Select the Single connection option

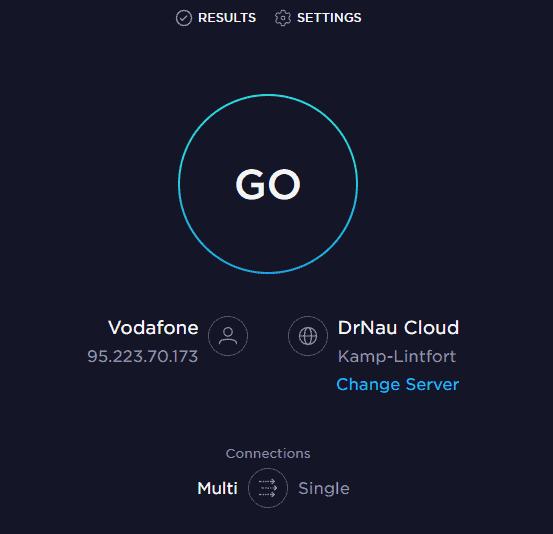(324, 489)
